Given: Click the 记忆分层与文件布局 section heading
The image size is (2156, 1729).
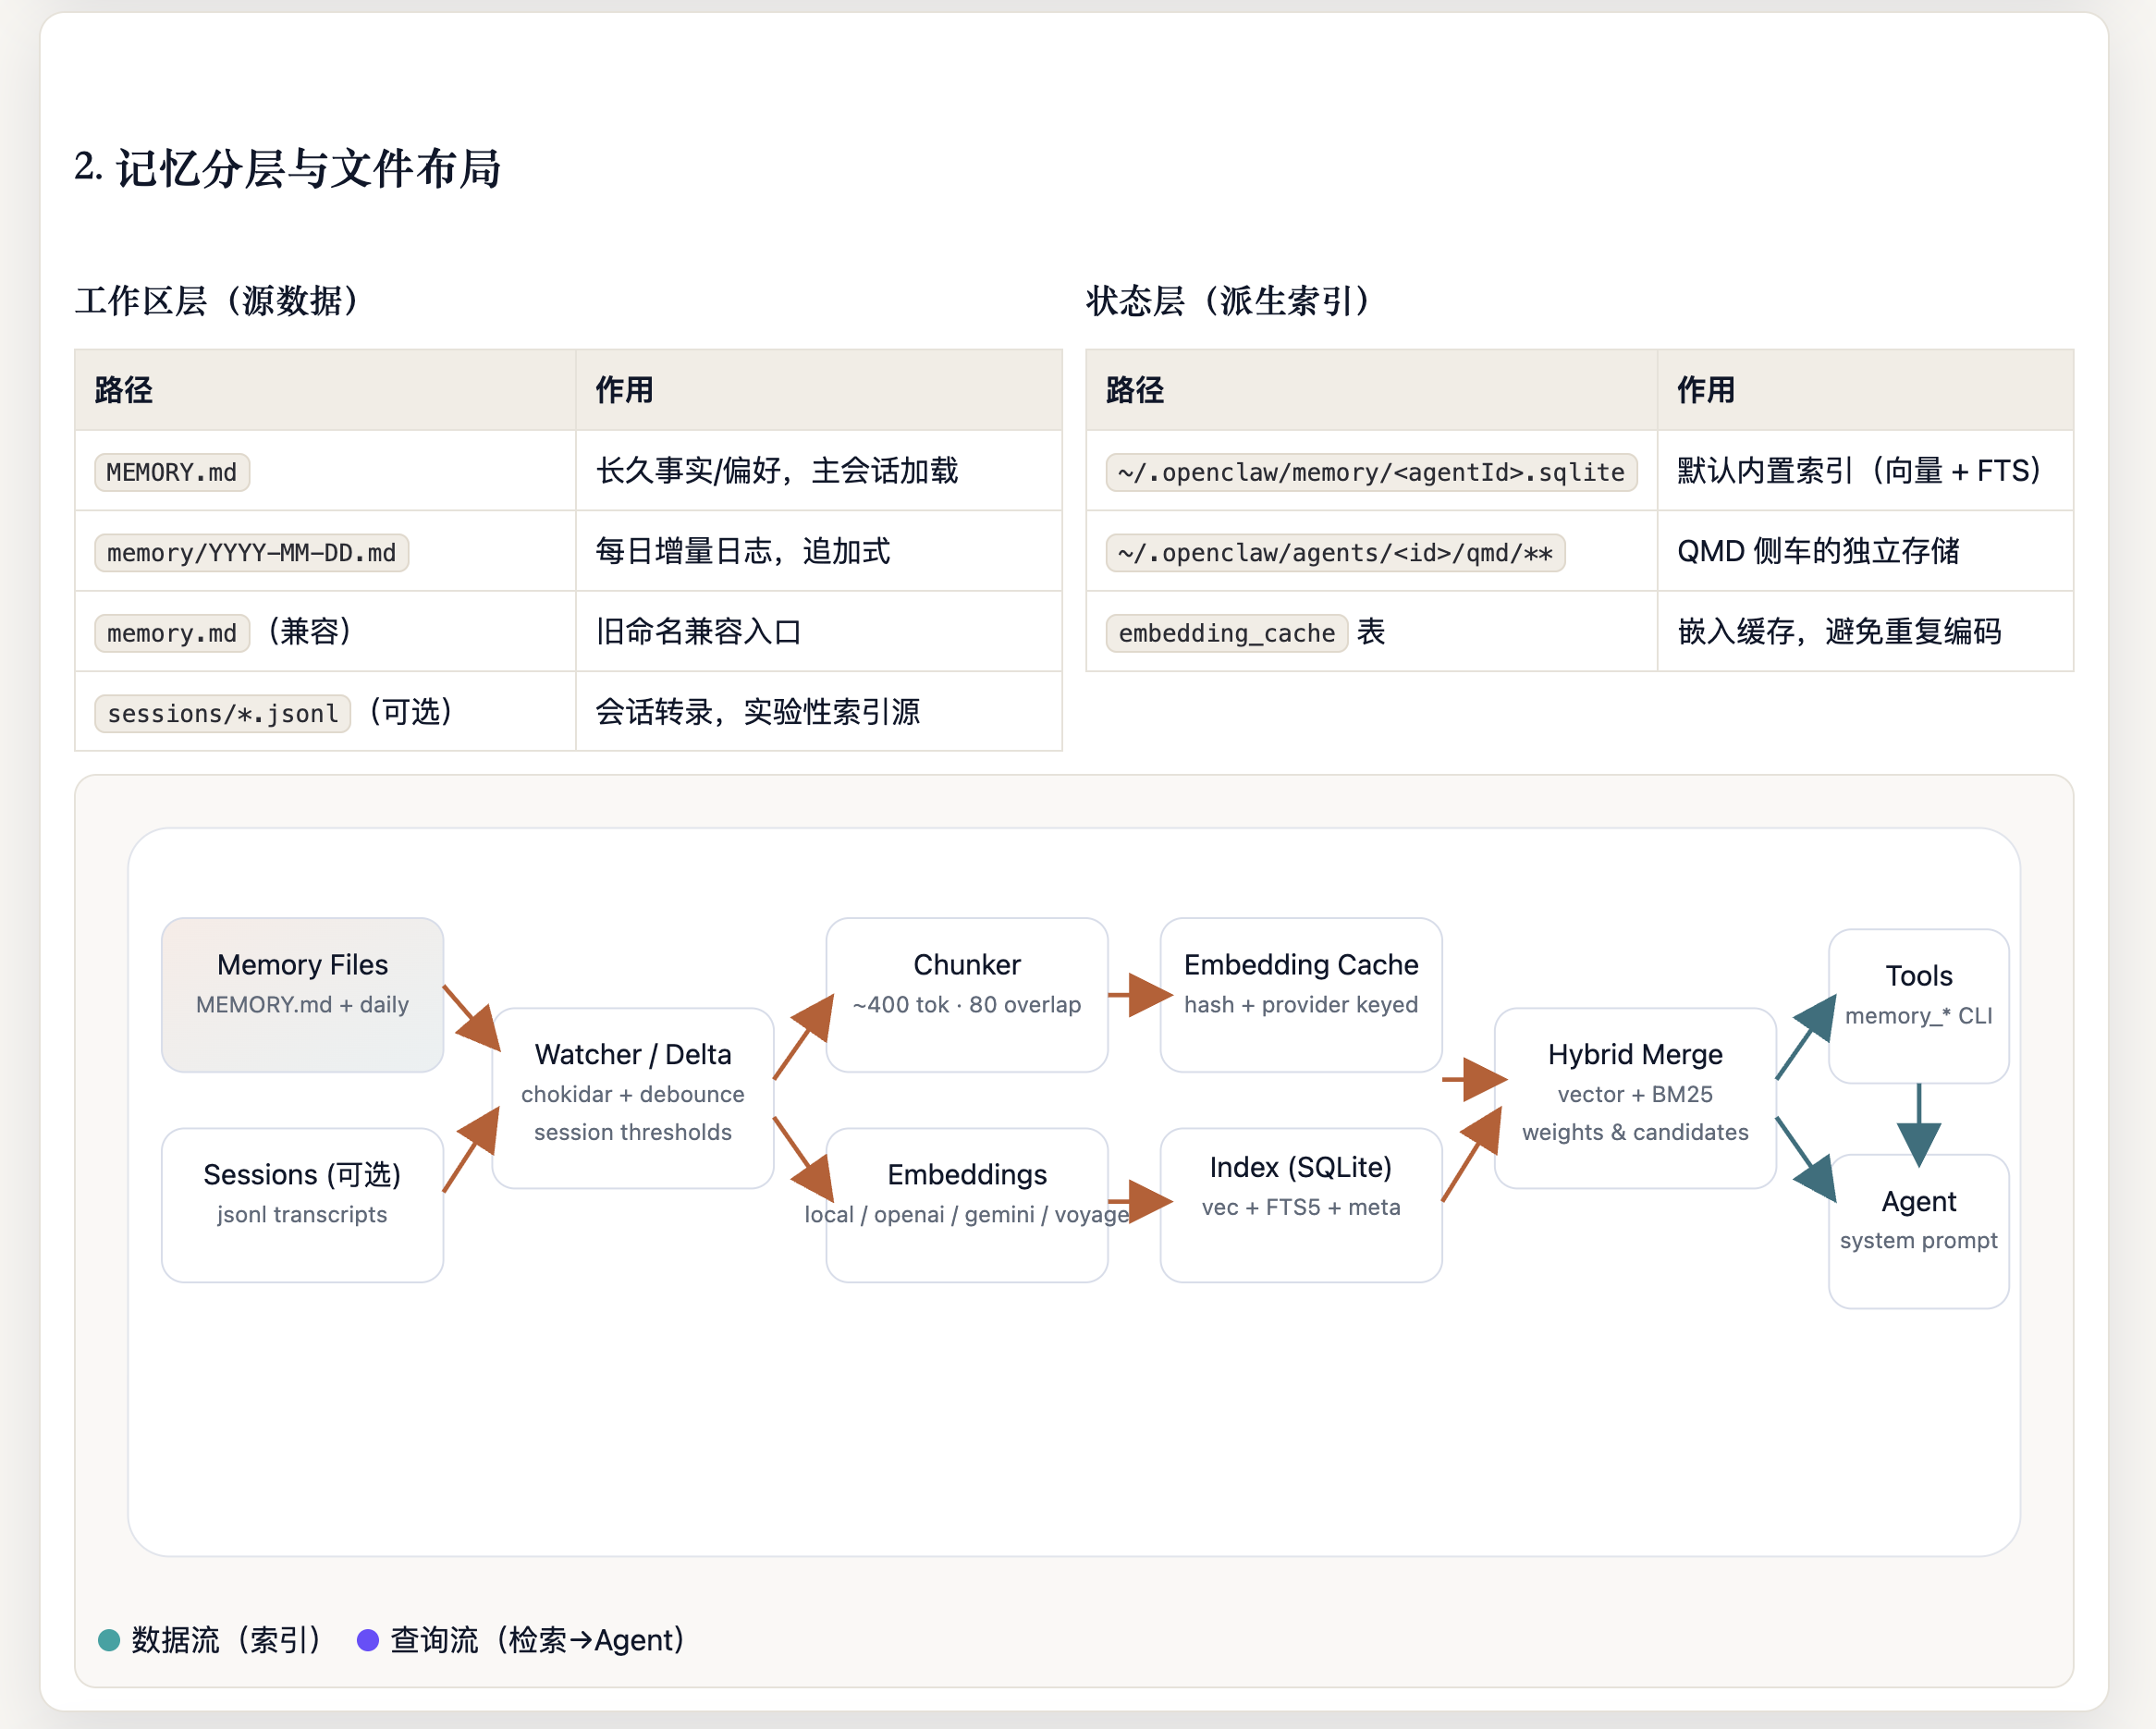Looking at the screenshot, I should (x=287, y=168).
